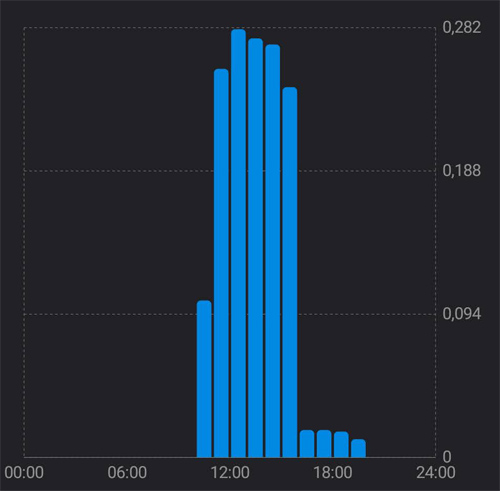Click the 12:00 time label
The height and width of the screenshot is (491, 500).
click(x=230, y=473)
